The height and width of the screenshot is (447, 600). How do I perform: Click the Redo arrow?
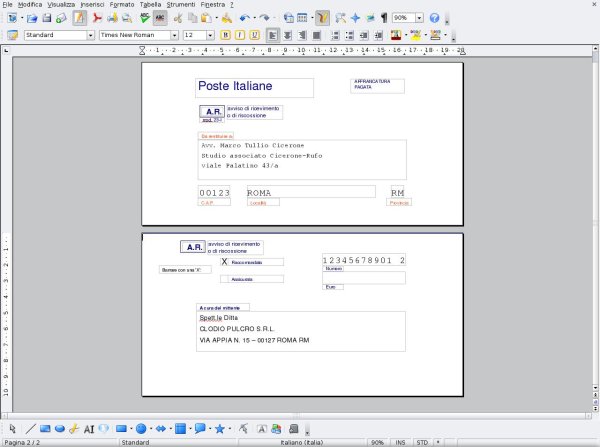tap(264, 18)
